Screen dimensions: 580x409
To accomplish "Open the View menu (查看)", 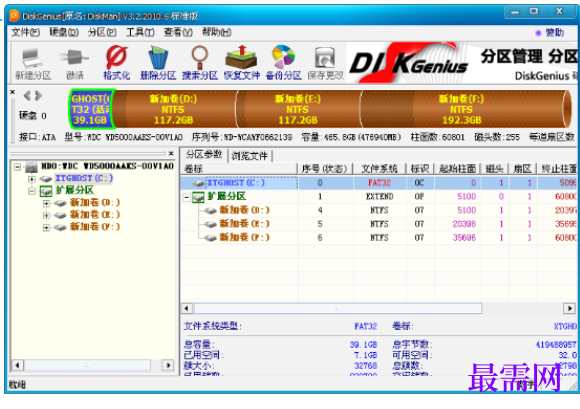I will tap(178, 33).
